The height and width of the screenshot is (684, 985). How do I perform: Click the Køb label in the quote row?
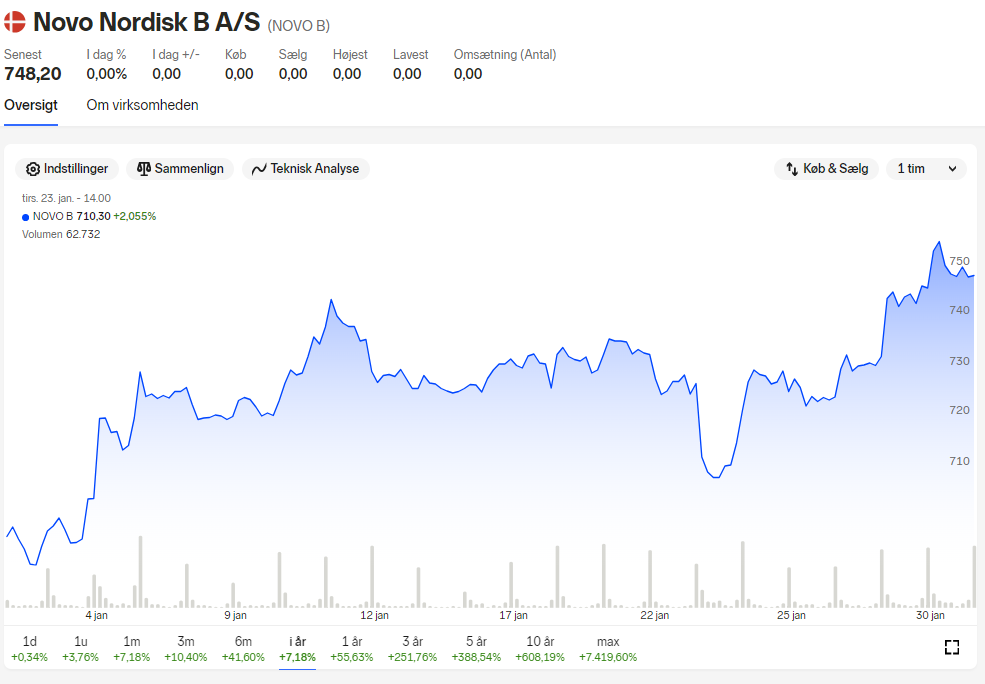(x=236, y=55)
